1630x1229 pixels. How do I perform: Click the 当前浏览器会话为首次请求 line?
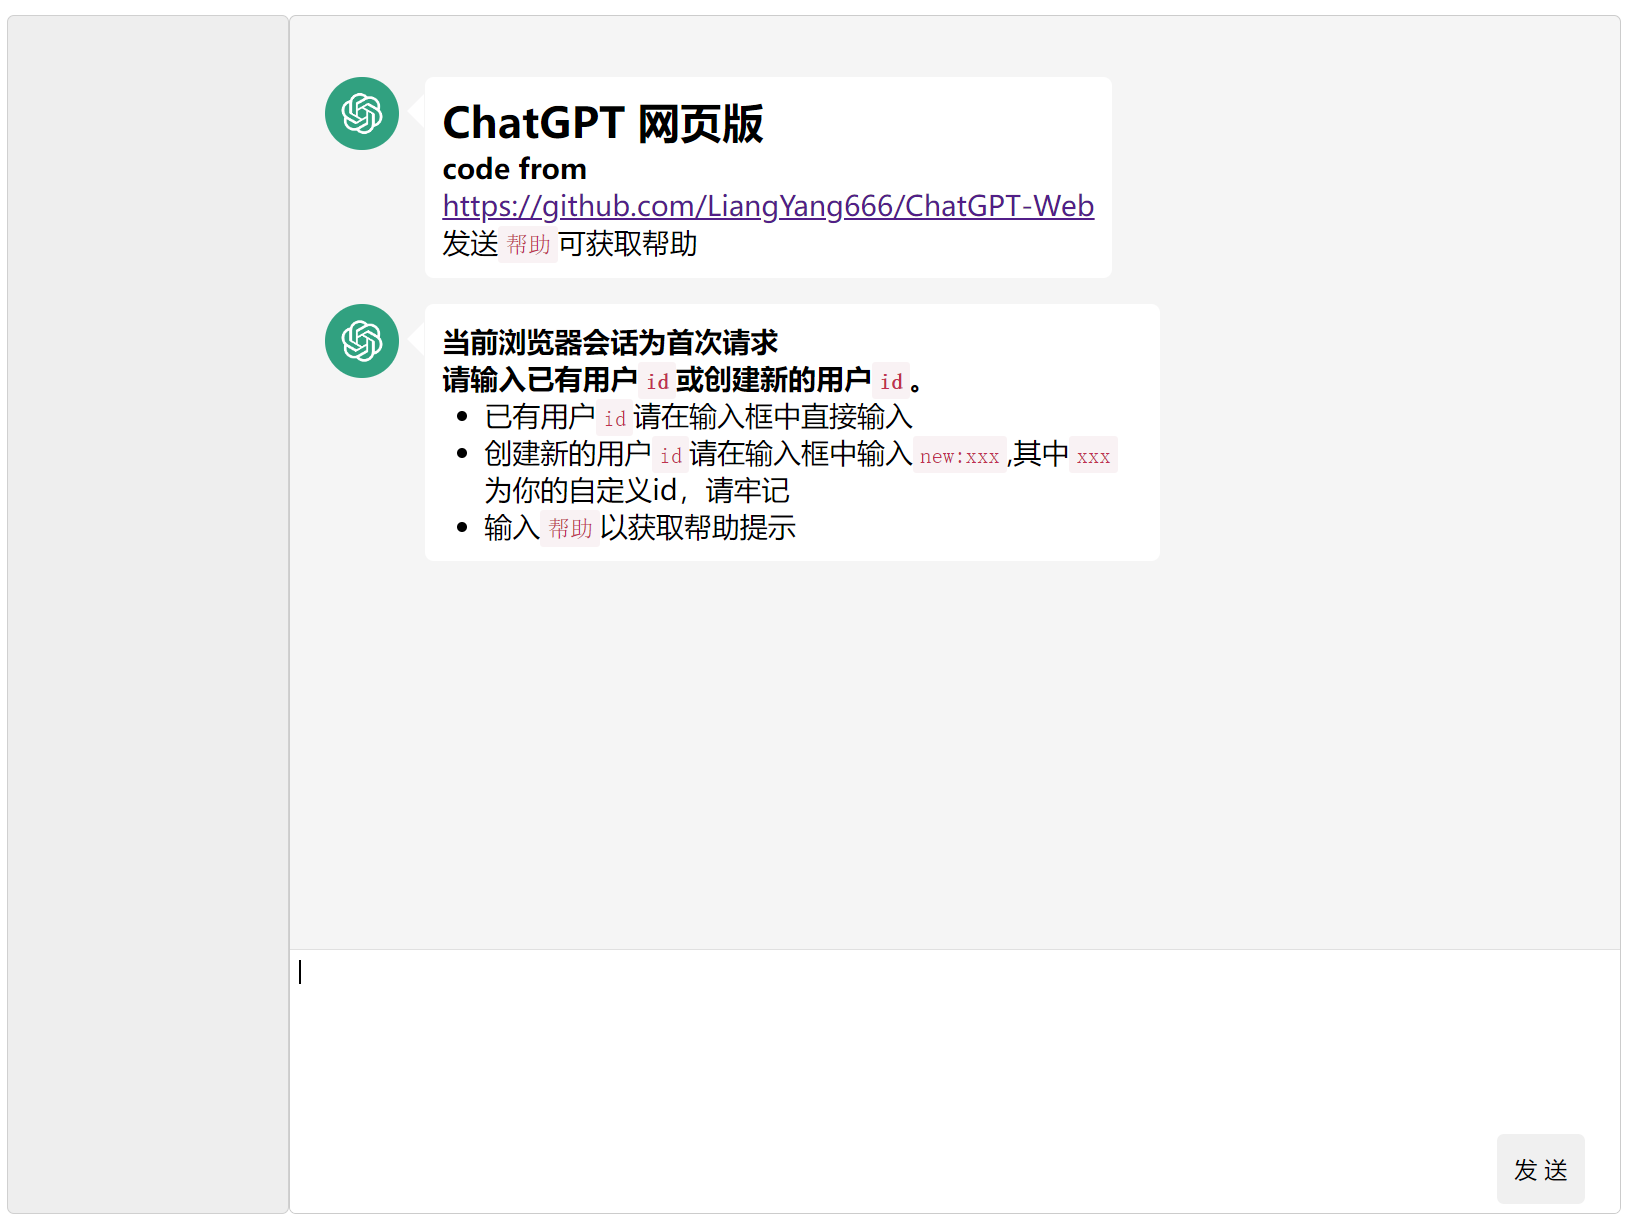(610, 343)
